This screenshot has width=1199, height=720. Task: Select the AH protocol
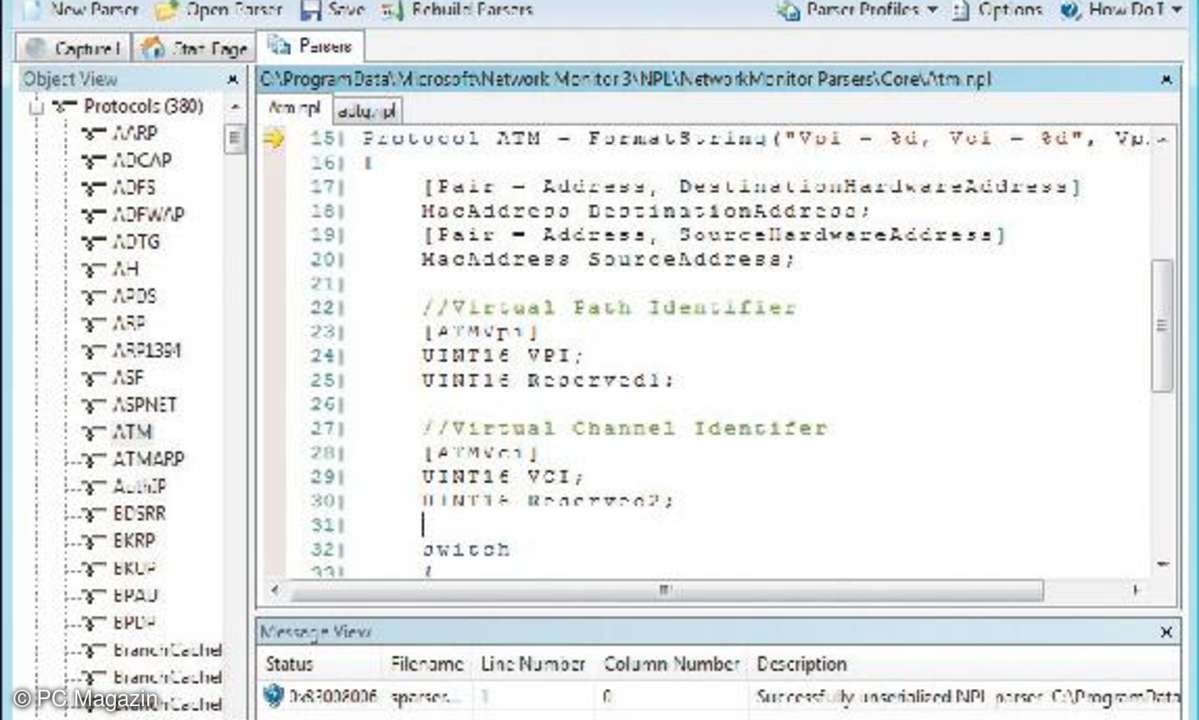(x=125, y=269)
